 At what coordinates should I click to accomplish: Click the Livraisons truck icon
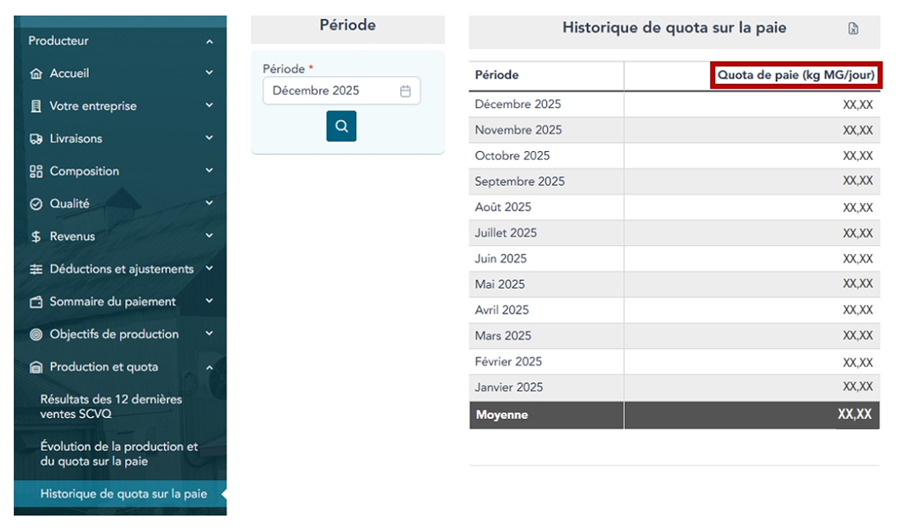pos(37,139)
